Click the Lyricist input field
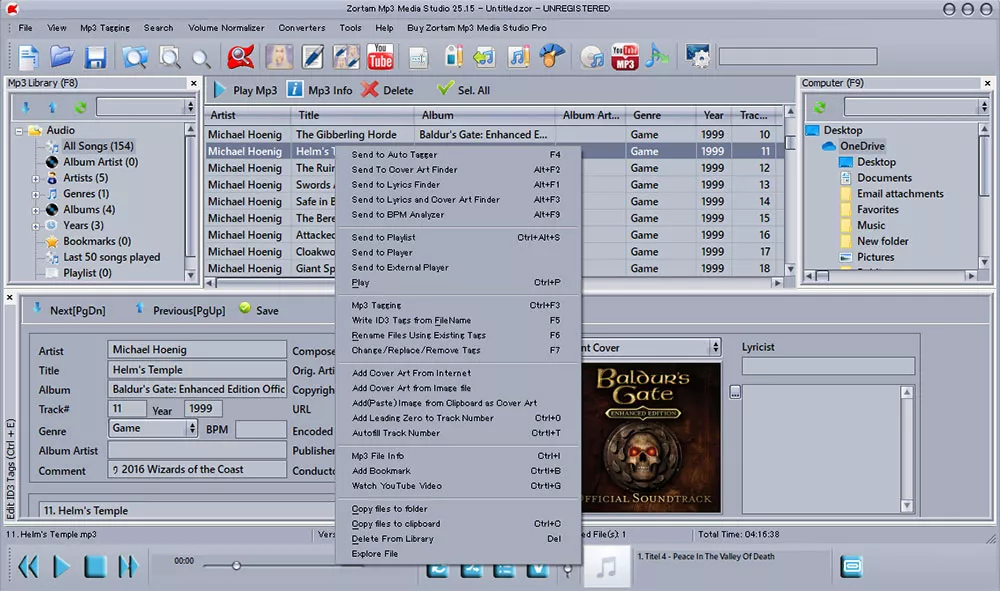 (x=828, y=366)
